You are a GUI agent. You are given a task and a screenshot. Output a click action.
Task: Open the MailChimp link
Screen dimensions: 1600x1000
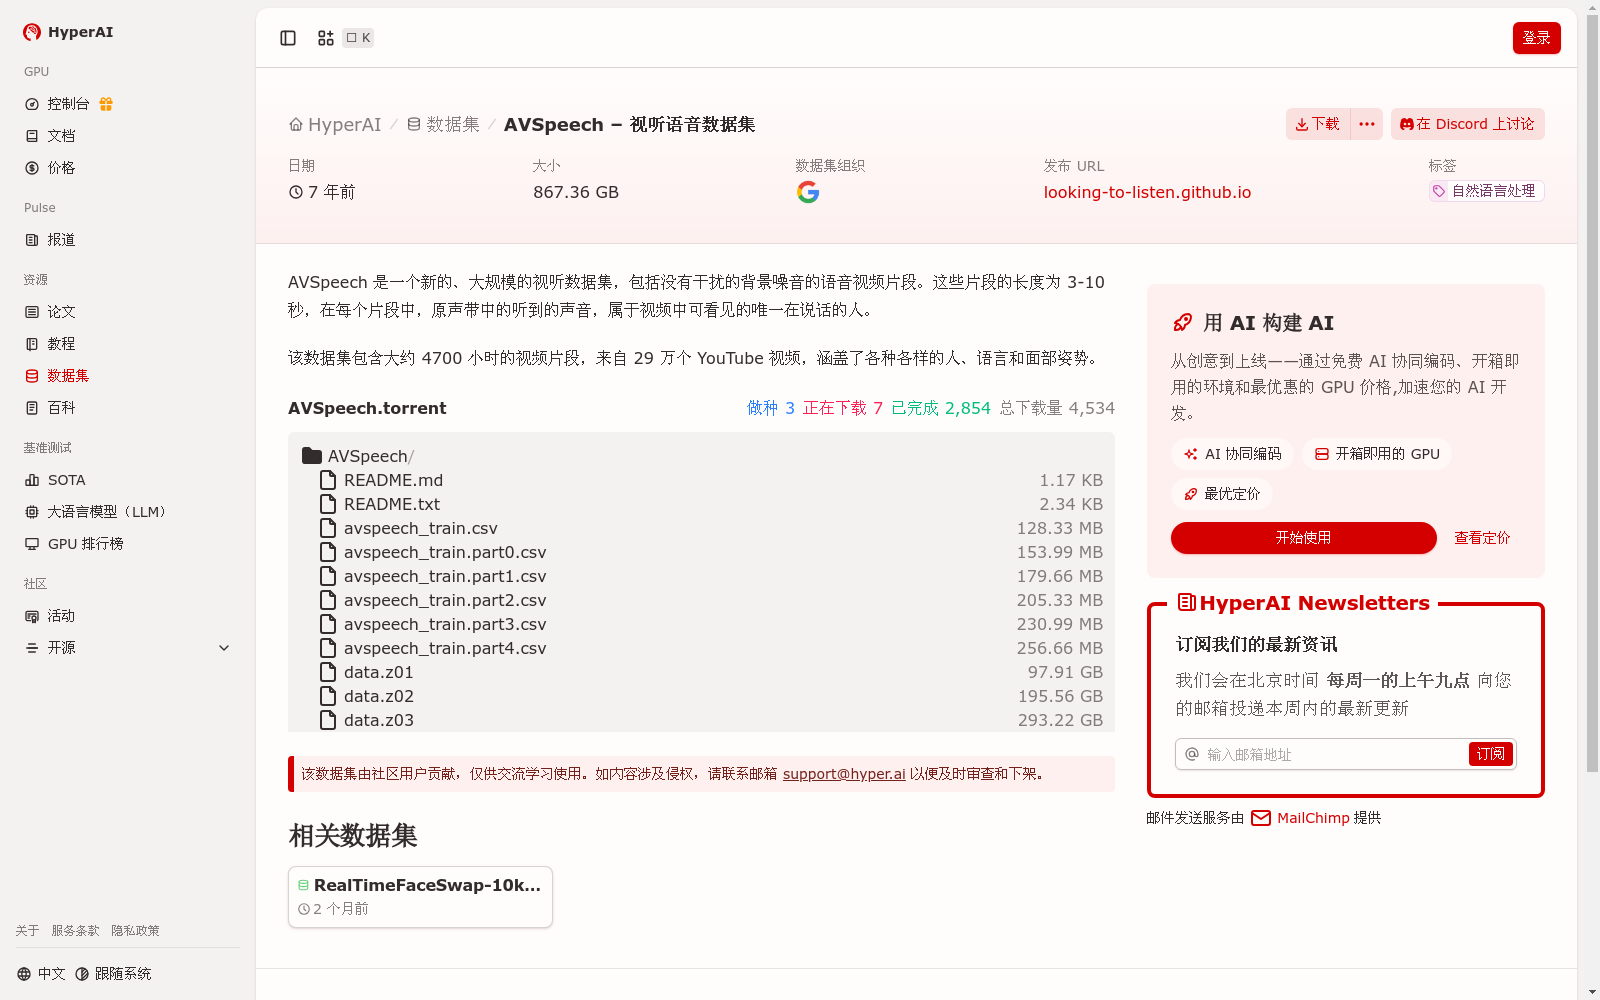coord(1301,818)
